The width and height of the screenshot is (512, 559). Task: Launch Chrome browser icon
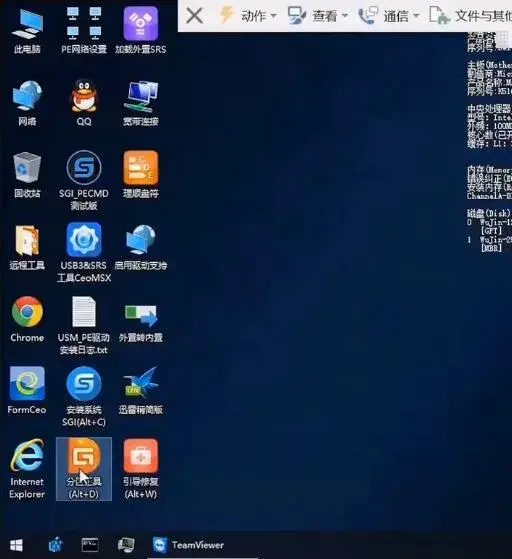[27, 319]
